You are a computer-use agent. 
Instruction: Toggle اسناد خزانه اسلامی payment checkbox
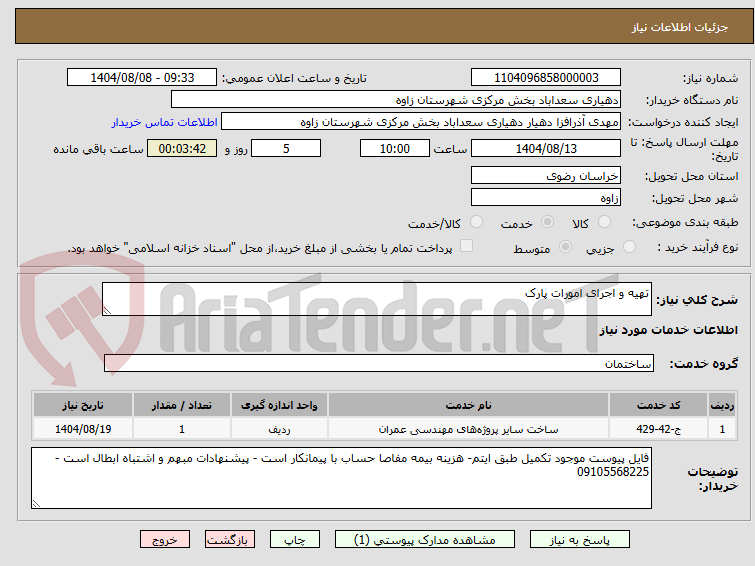tap(466, 246)
